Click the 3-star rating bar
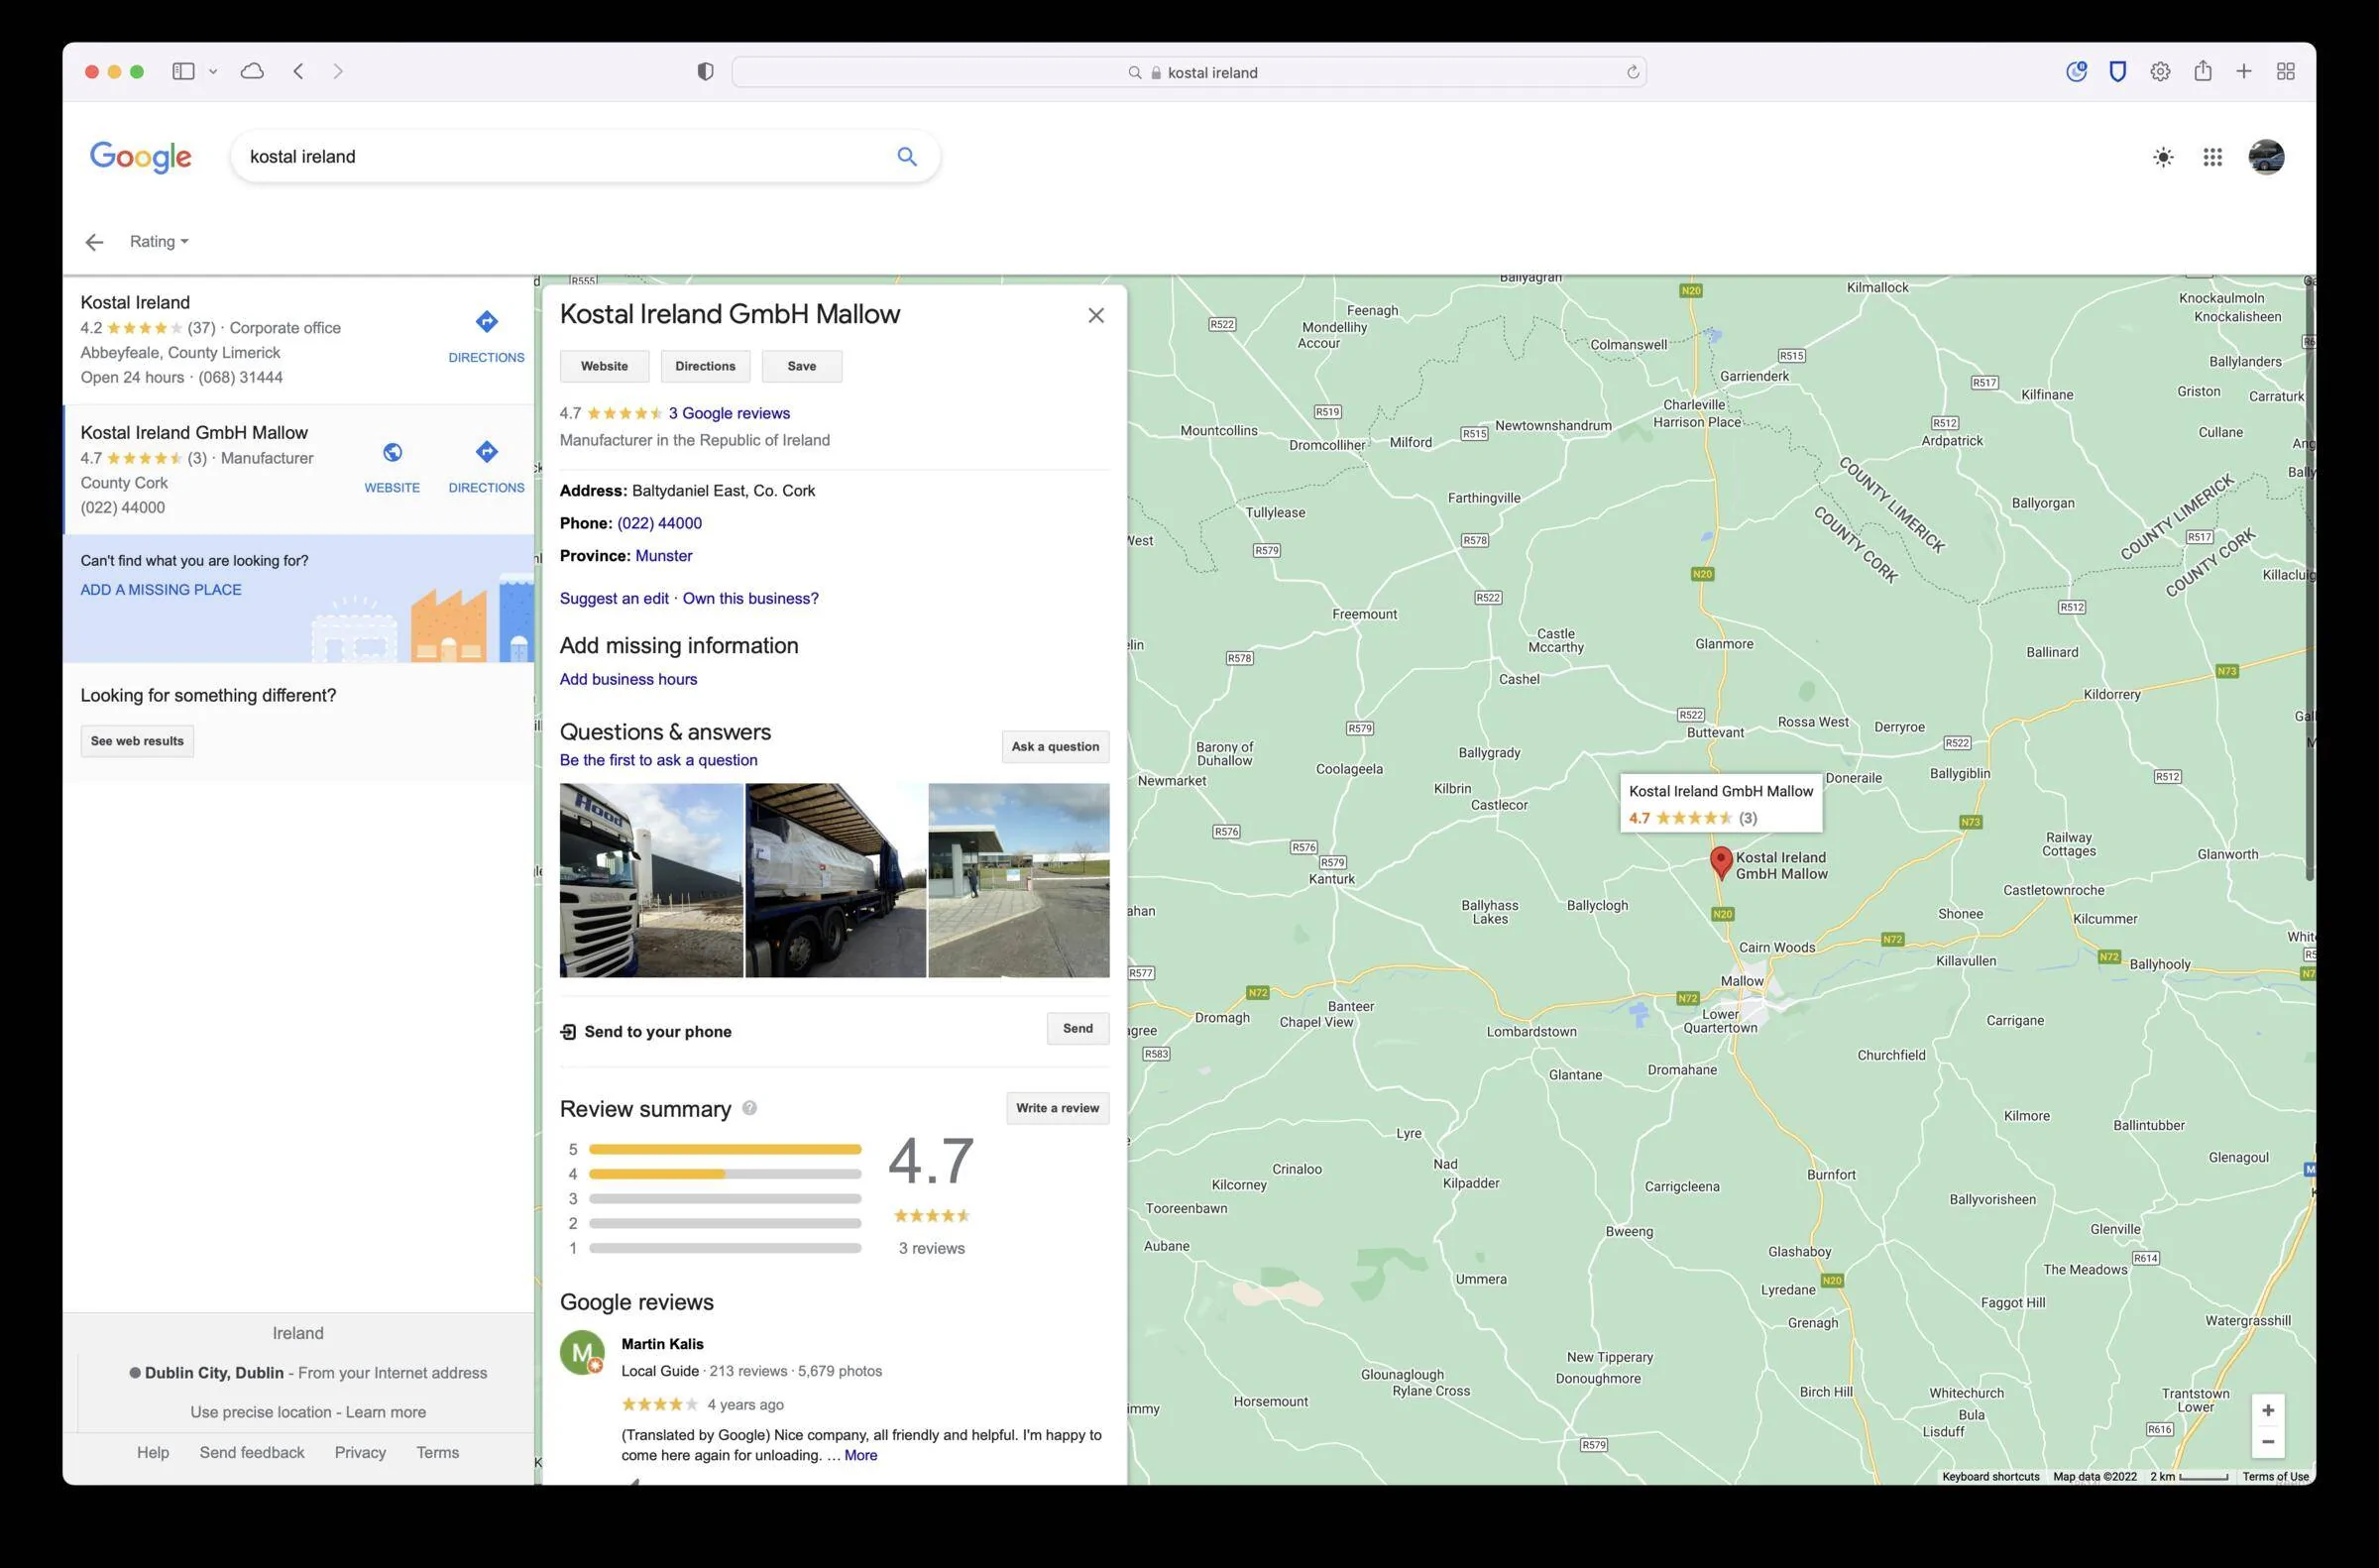This screenshot has height=1568, width=2379. (x=725, y=1198)
